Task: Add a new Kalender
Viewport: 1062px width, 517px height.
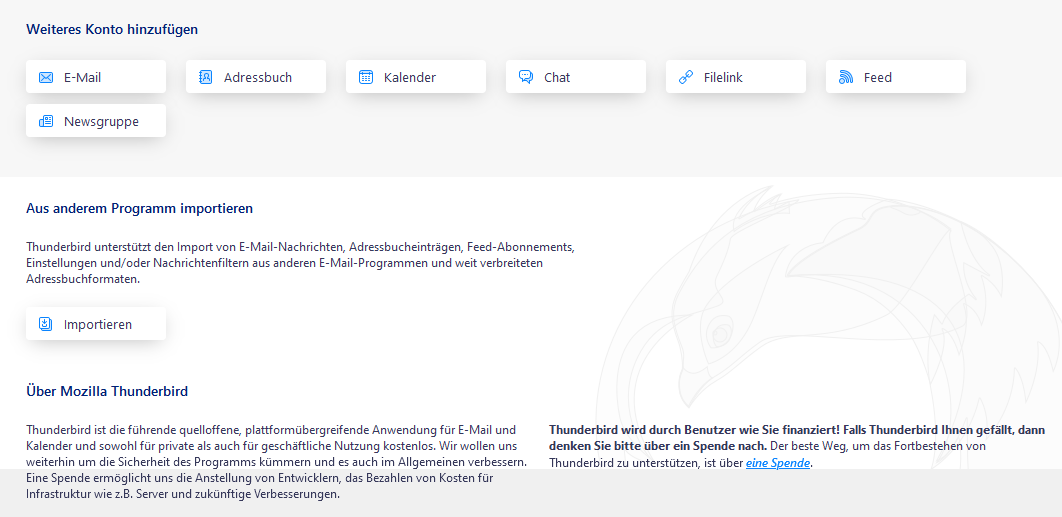Action: [416, 77]
